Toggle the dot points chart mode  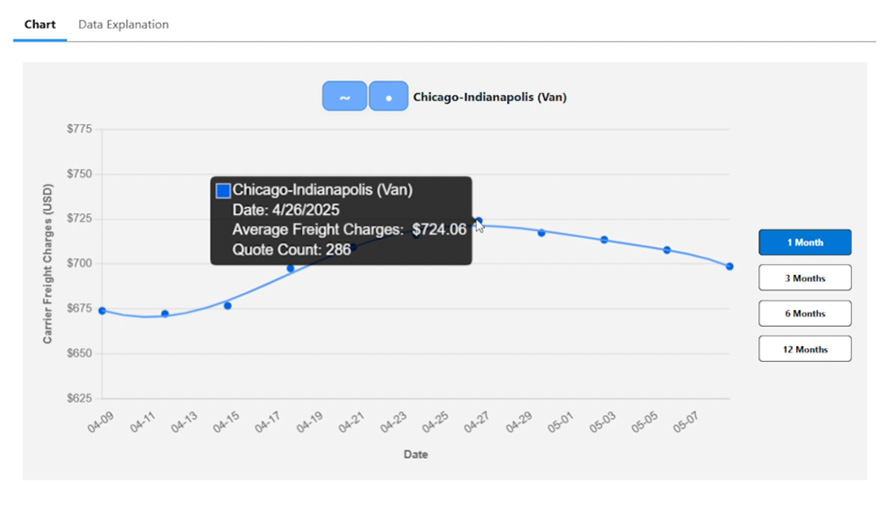coord(388,96)
